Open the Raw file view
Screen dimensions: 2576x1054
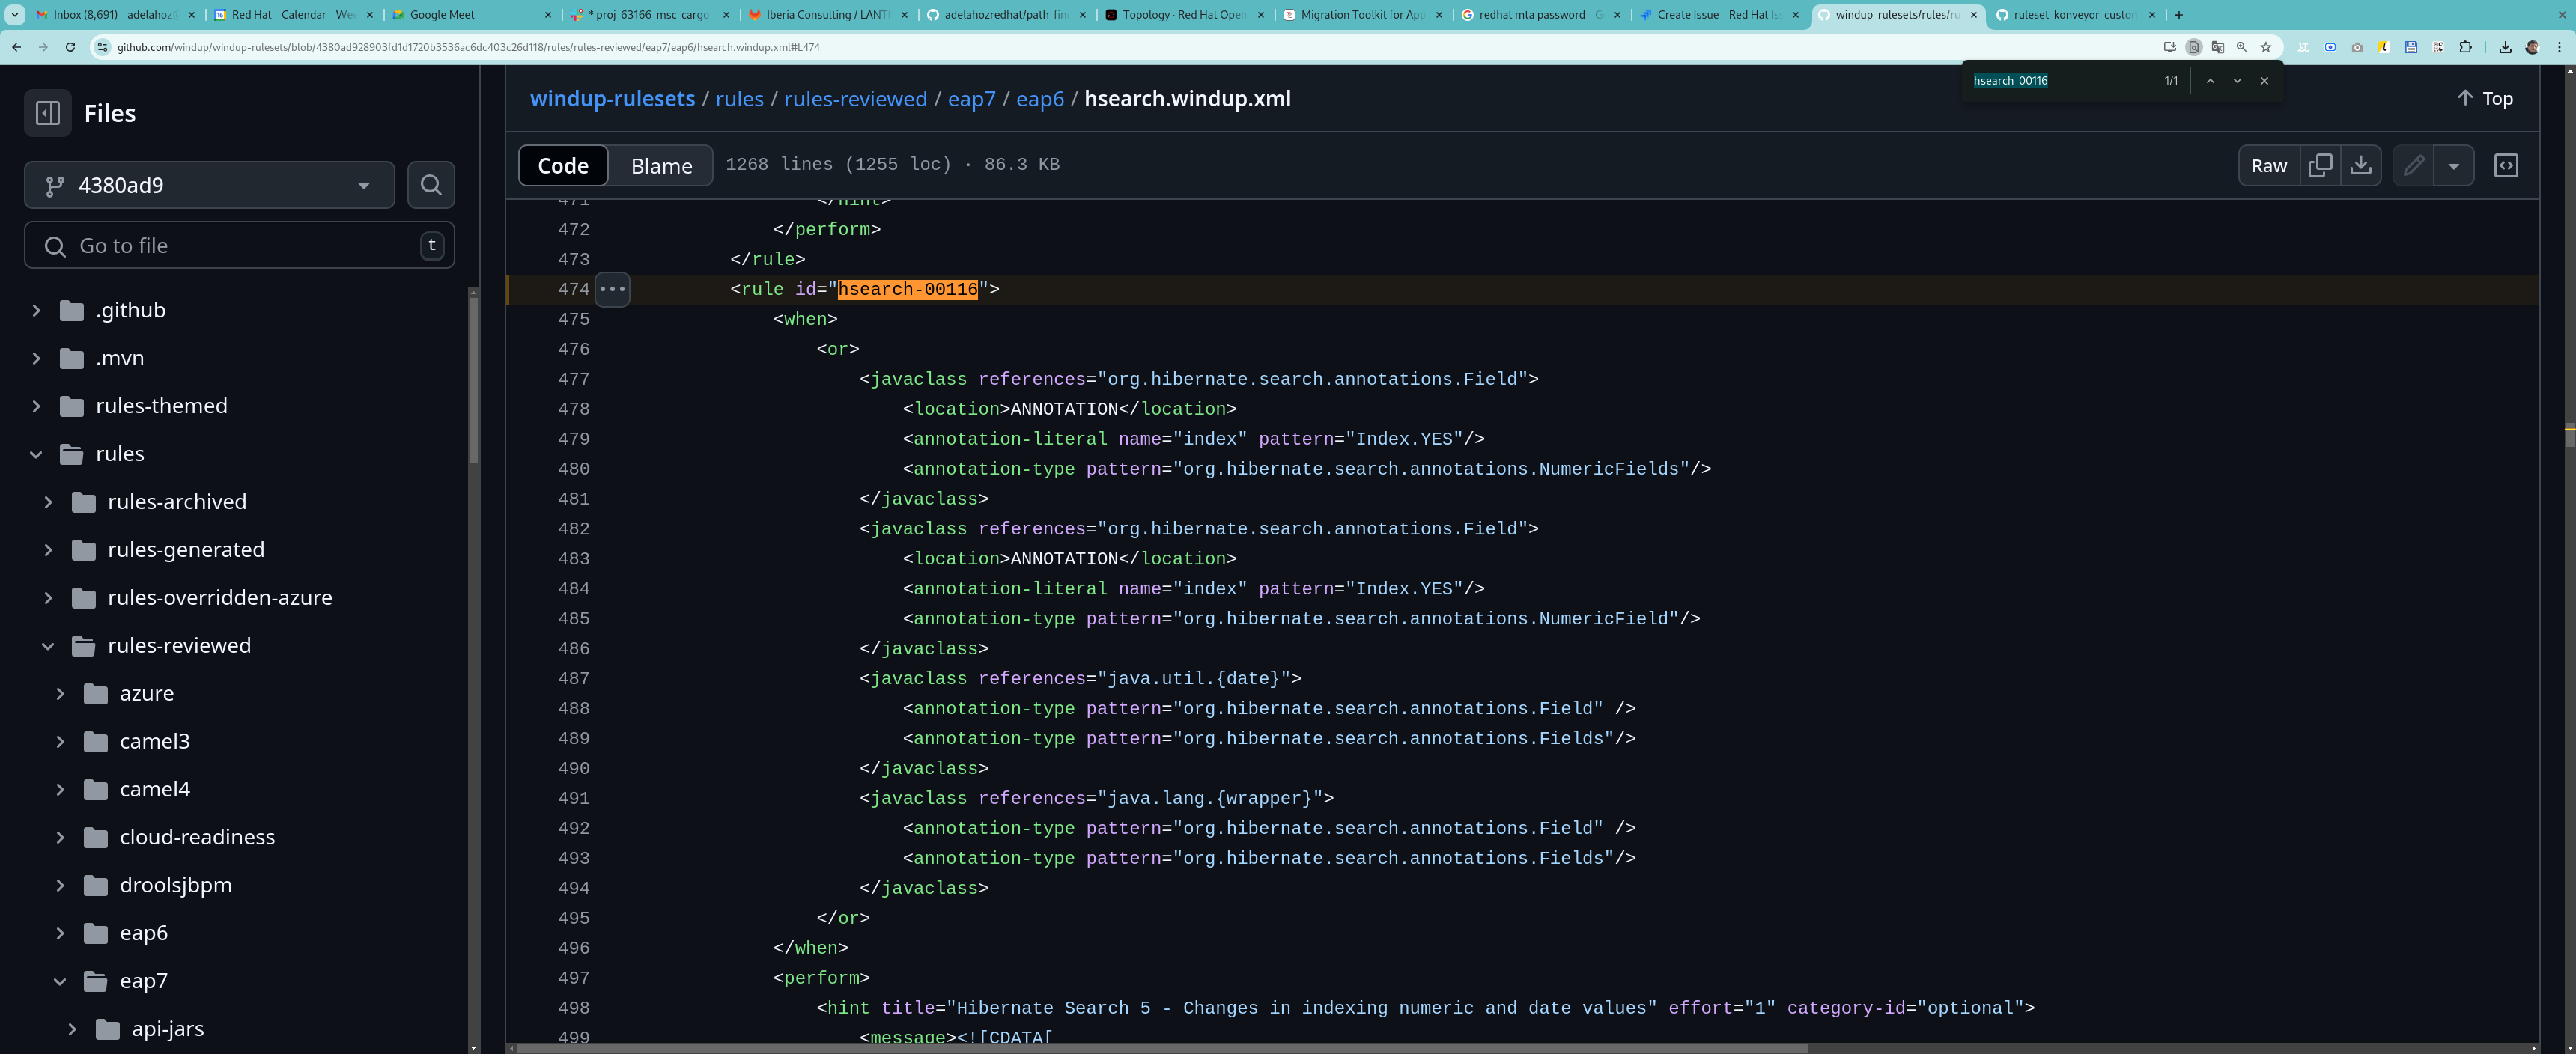2268,166
